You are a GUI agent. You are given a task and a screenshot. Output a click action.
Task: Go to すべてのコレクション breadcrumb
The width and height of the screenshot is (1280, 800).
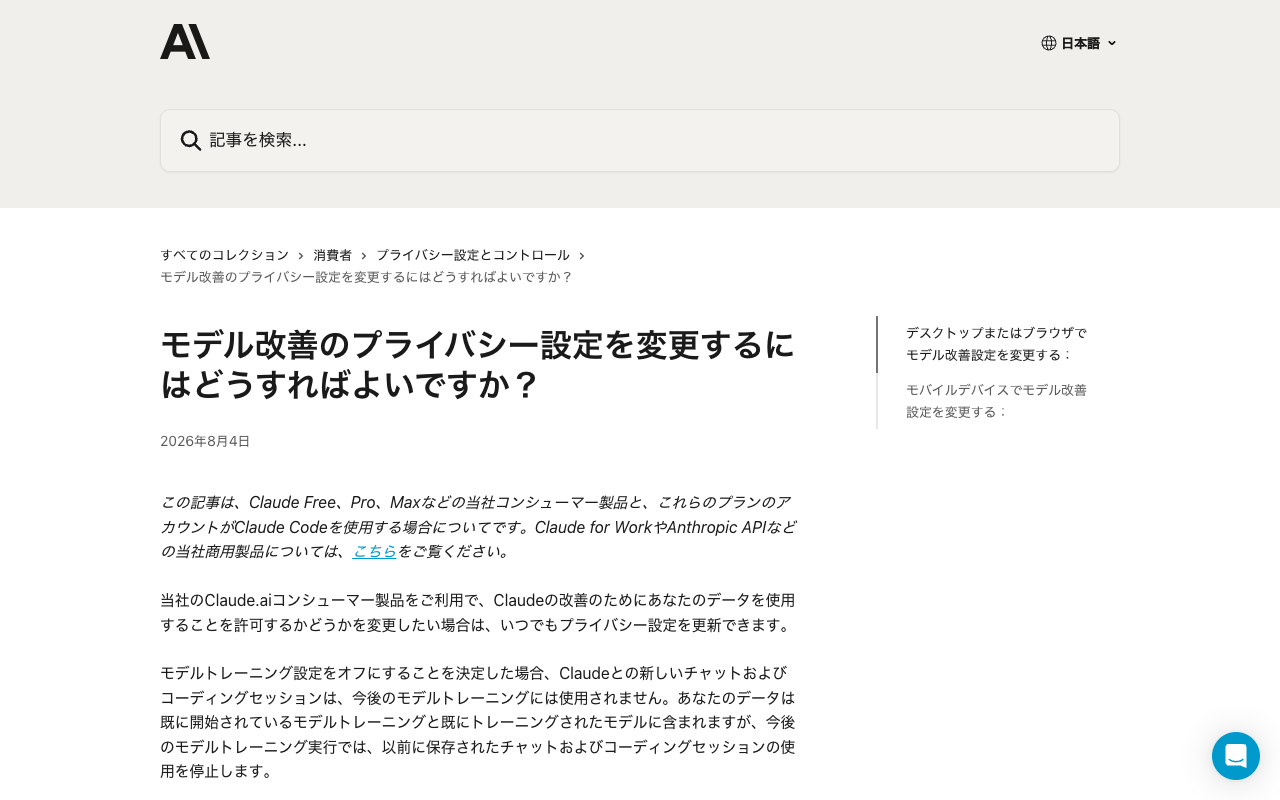pos(224,255)
